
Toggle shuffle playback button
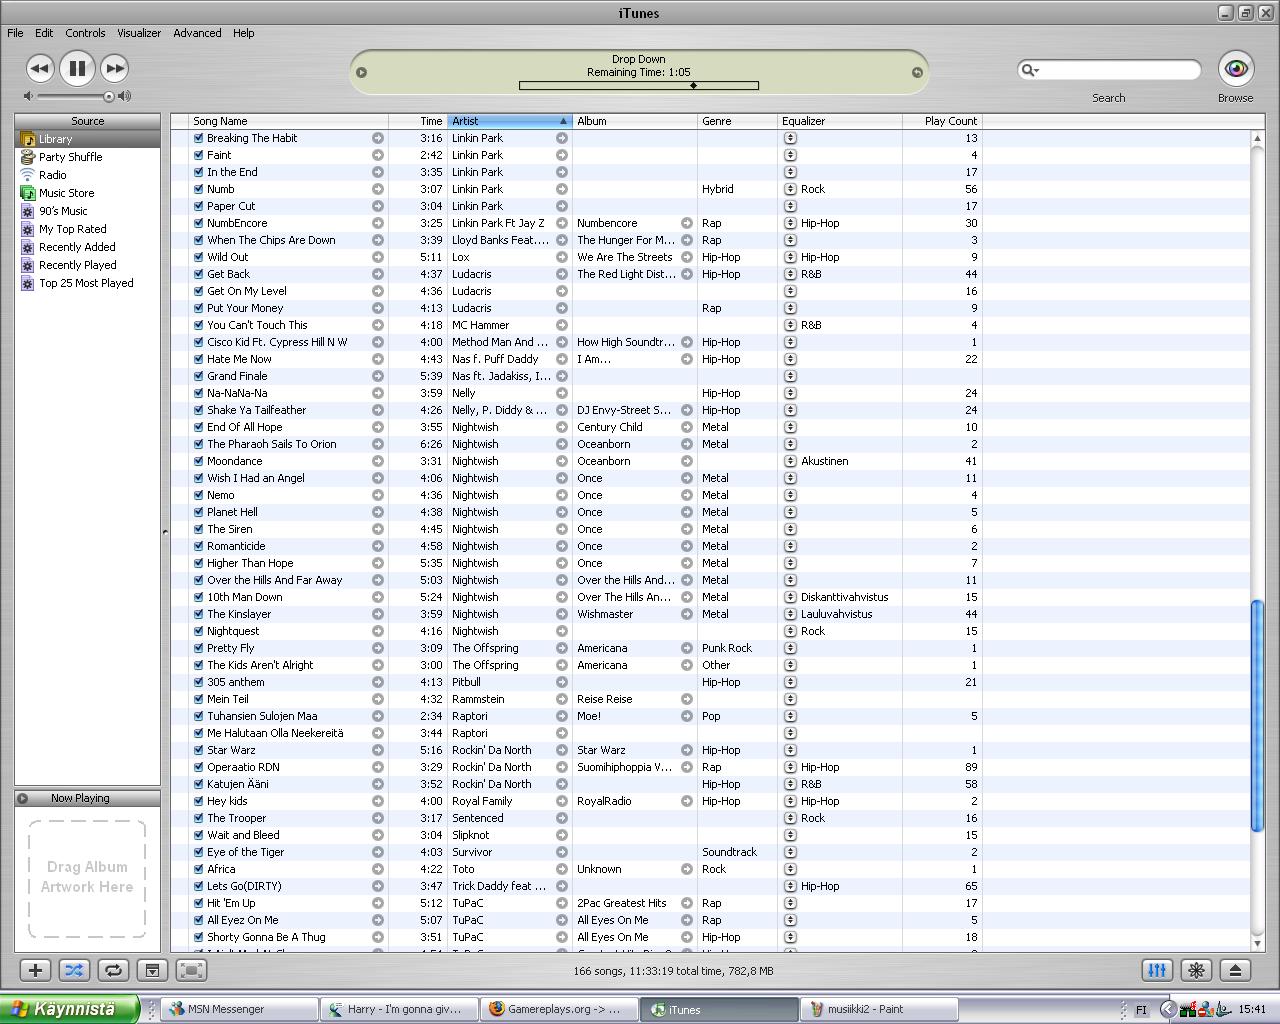(x=74, y=970)
